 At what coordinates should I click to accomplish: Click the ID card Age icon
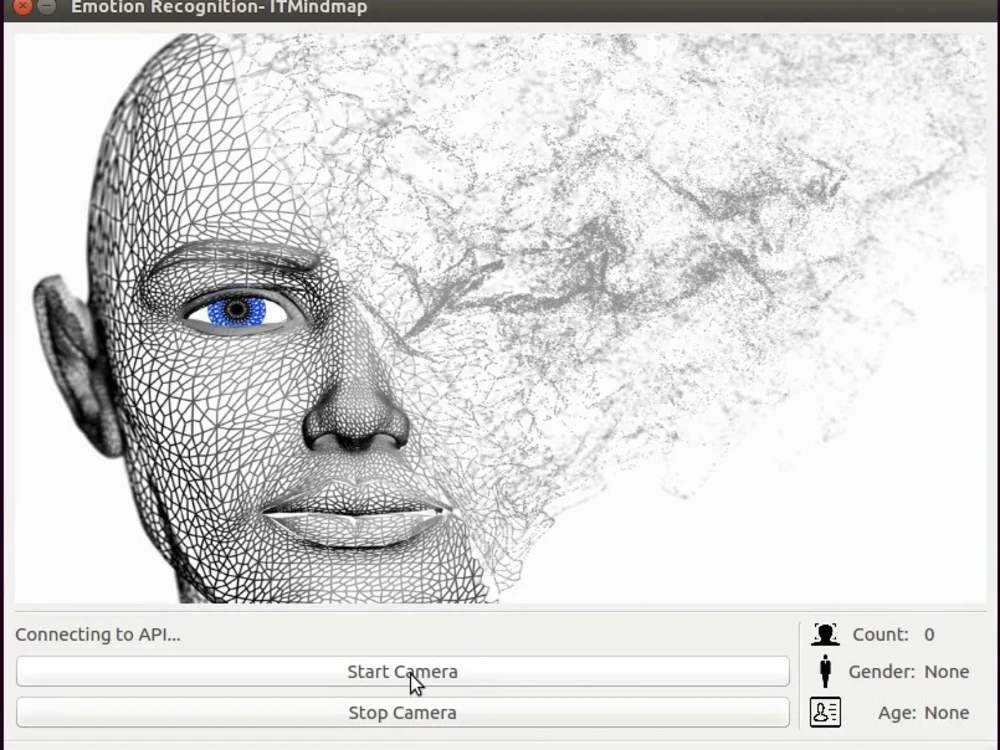(825, 712)
